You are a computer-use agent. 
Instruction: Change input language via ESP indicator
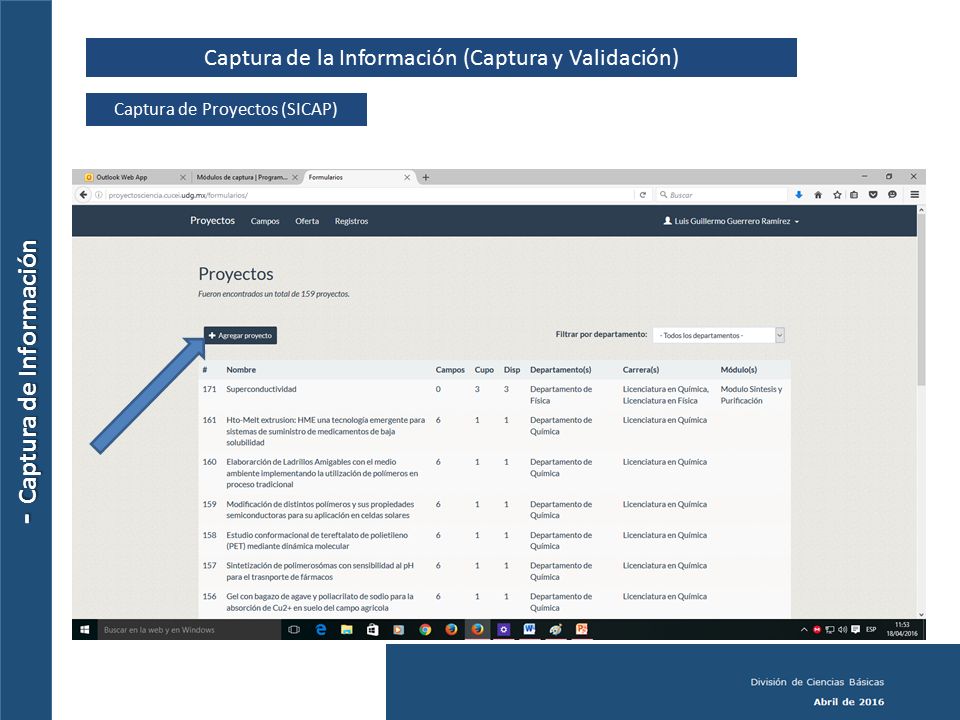coord(871,629)
